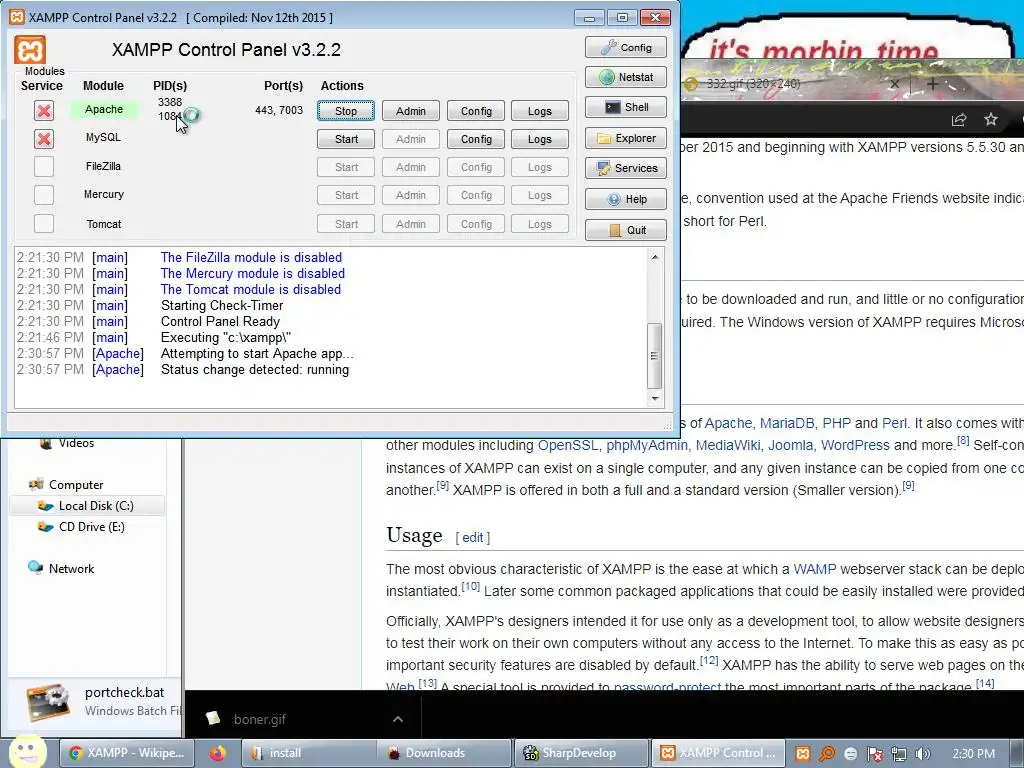Select Computer in the navigation pane
1024x768 pixels.
(x=66, y=485)
